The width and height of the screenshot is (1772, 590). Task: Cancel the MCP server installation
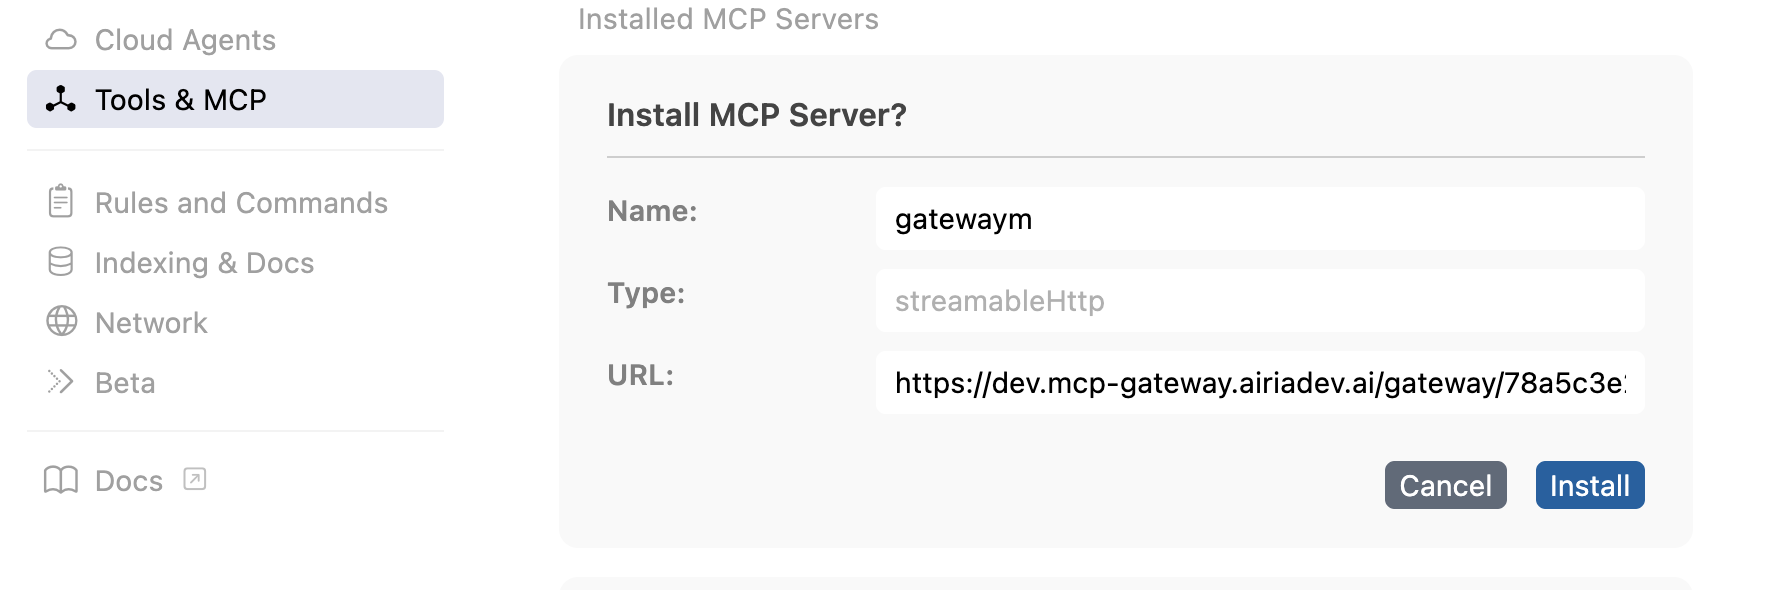point(1445,485)
